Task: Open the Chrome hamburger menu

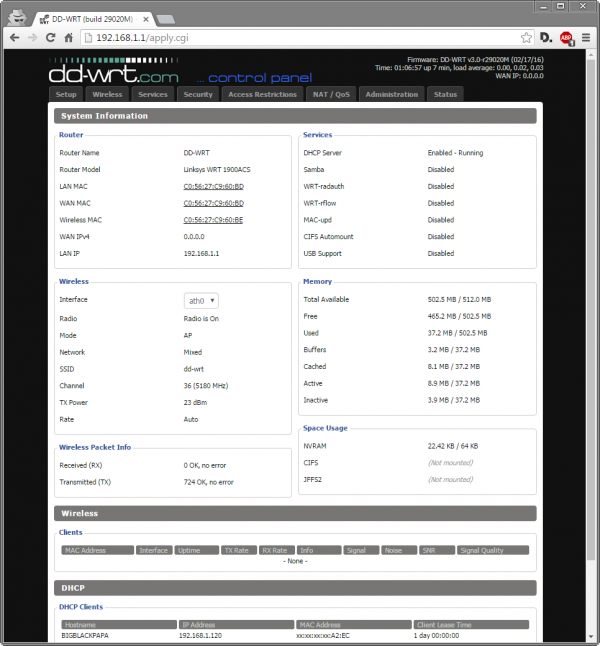Action: click(x=586, y=37)
